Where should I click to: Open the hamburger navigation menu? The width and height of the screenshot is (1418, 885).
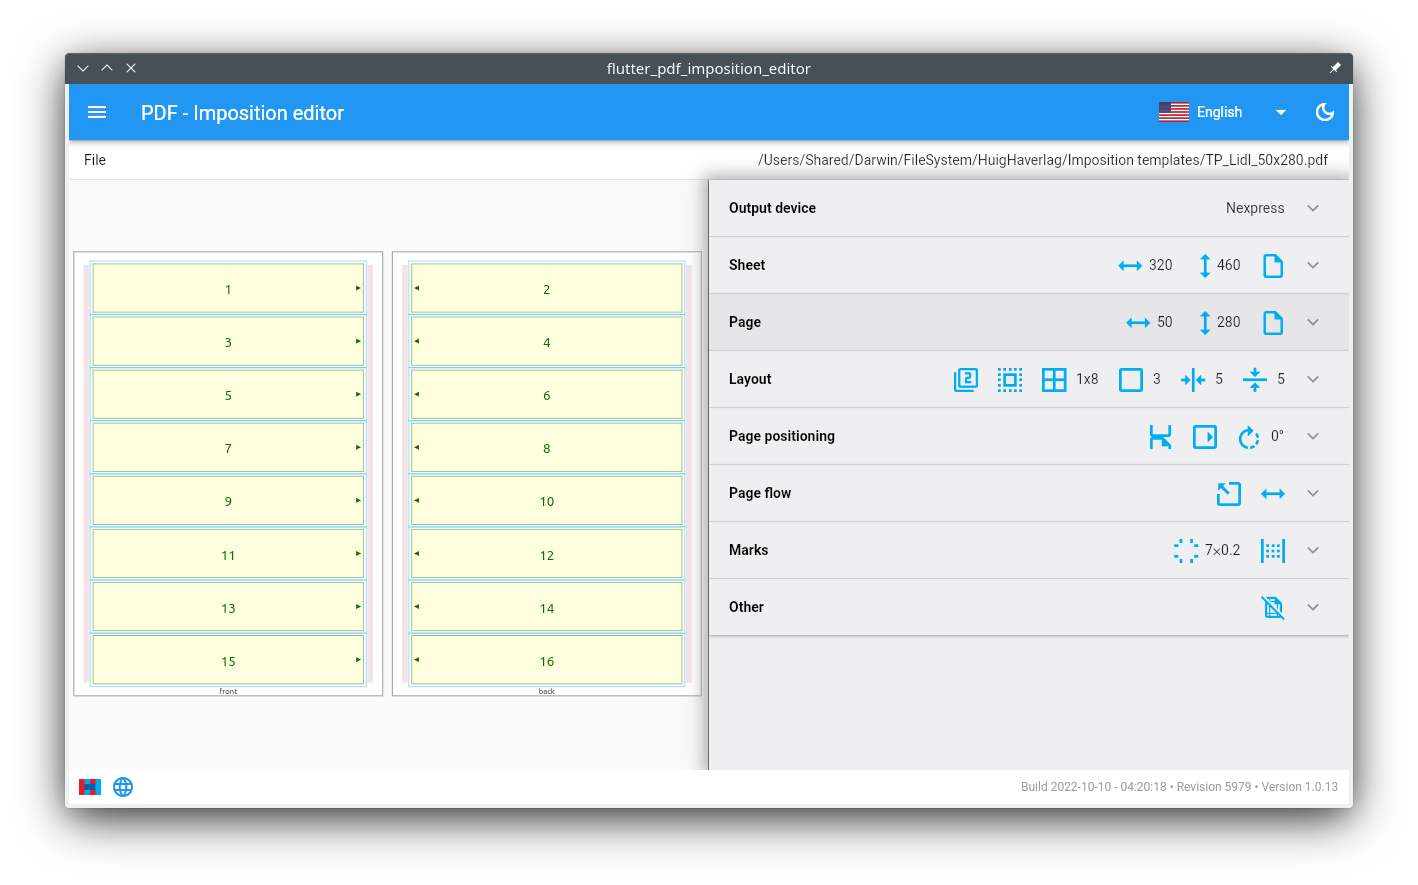tap(97, 113)
